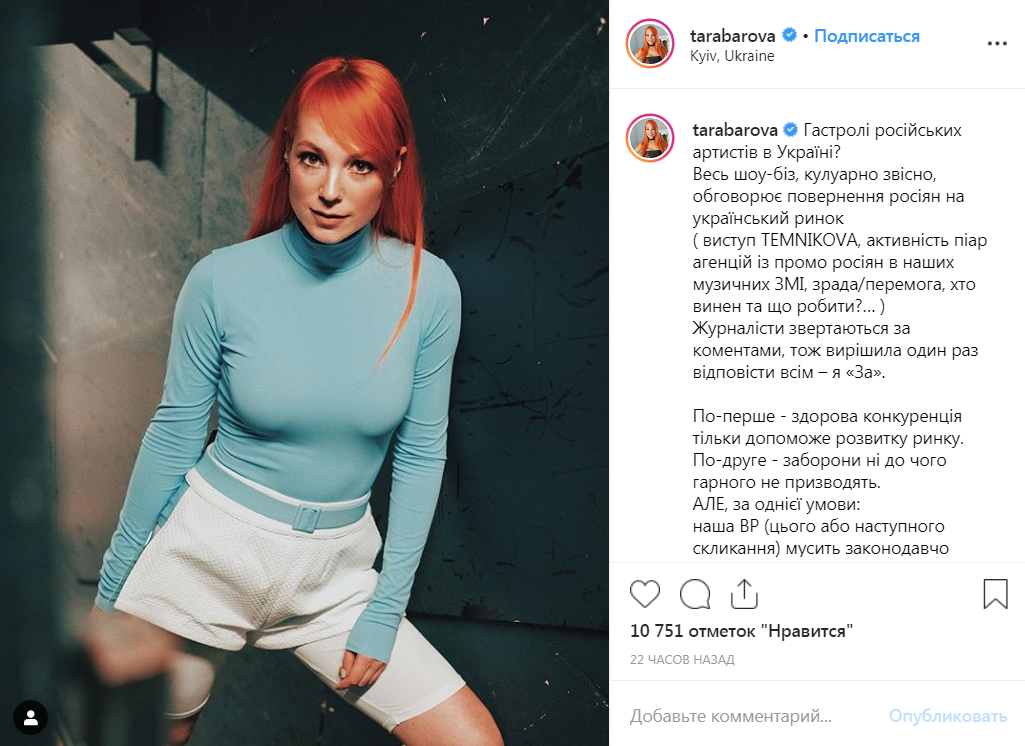
Task: Open the Kyiv, Ukraine location link
Action: 732,56
